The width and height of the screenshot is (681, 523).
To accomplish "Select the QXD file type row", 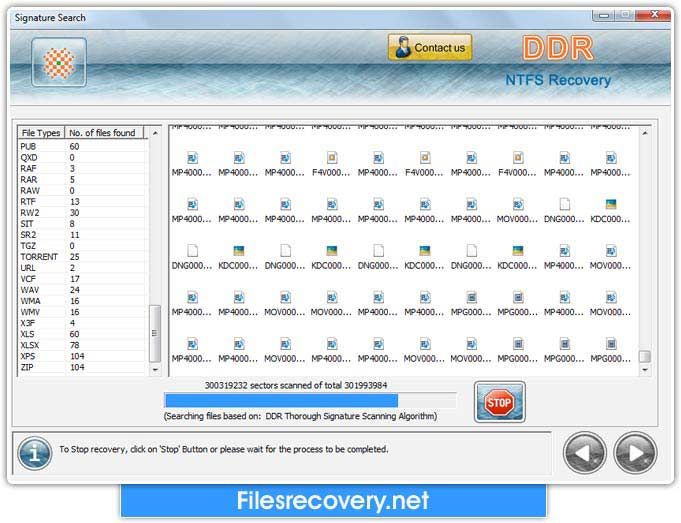I will [x=82, y=157].
